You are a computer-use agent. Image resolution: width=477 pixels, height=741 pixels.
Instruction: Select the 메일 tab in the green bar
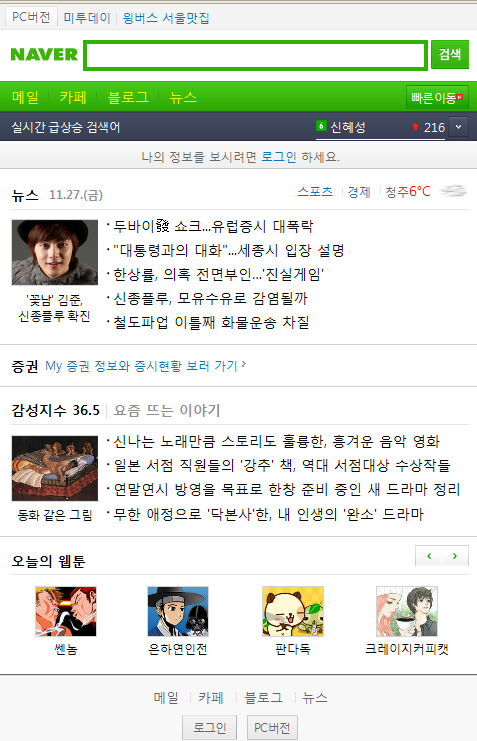pos(26,97)
